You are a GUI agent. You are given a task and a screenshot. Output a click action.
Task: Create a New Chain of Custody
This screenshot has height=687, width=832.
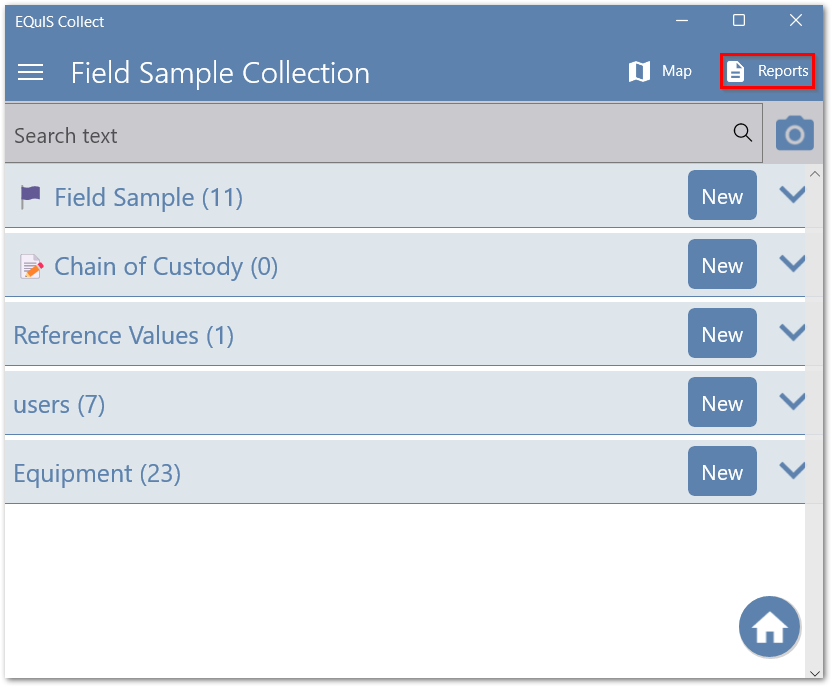click(x=722, y=265)
